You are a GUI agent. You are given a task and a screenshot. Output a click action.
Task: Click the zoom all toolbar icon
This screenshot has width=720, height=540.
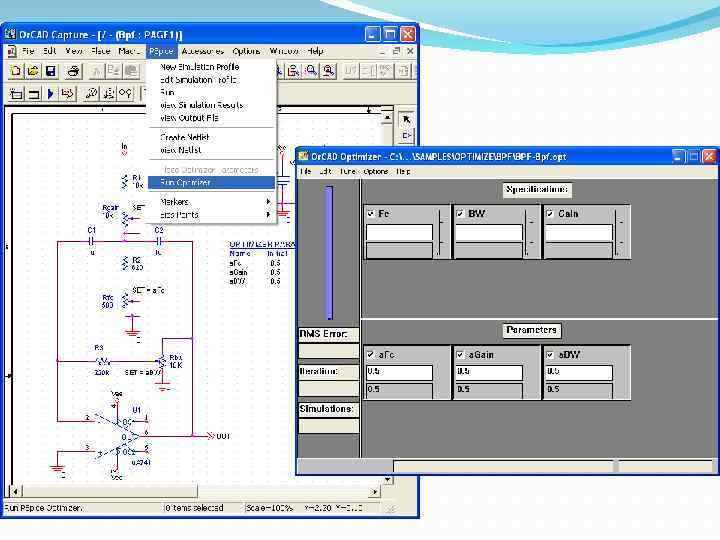point(329,71)
